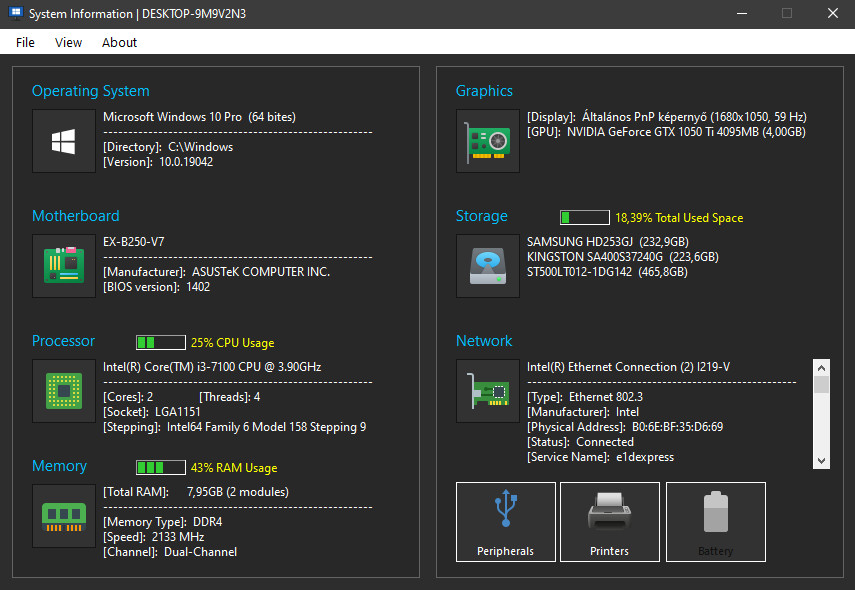Click the '[Stepping]: Intel64 Family 6 Model 158 Stepping 9' line
Viewport: 855px width, 590px height.
coord(234,427)
